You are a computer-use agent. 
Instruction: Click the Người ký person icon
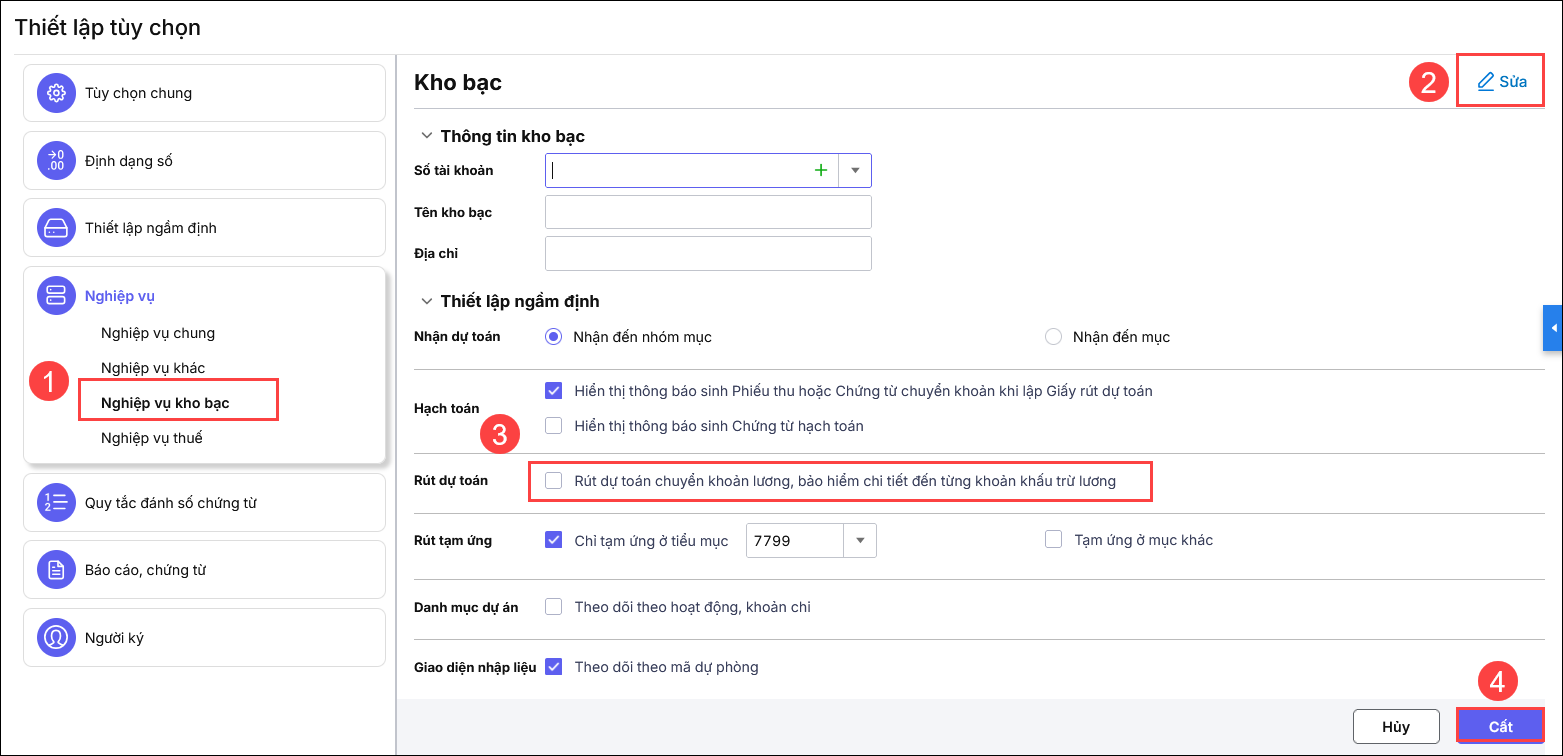pos(57,637)
